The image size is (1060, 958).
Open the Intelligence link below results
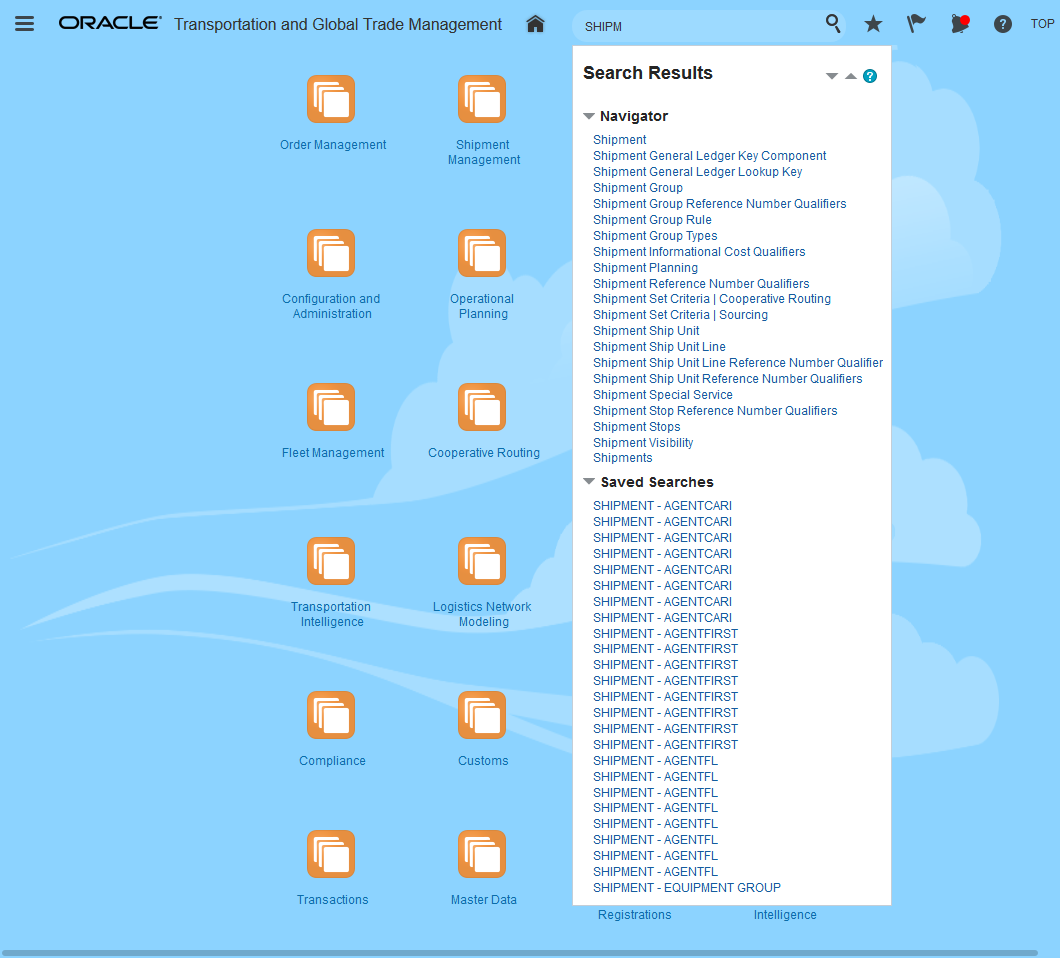click(785, 915)
